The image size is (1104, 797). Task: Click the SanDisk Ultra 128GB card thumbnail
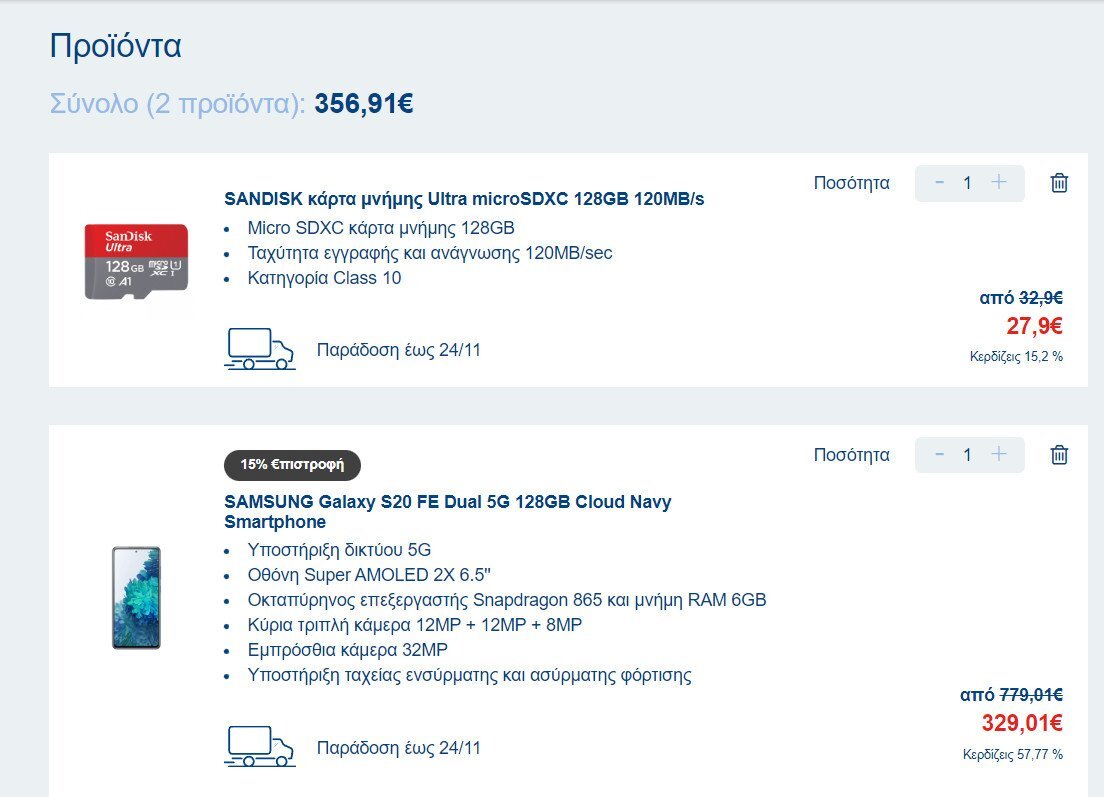tap(136, 261)
